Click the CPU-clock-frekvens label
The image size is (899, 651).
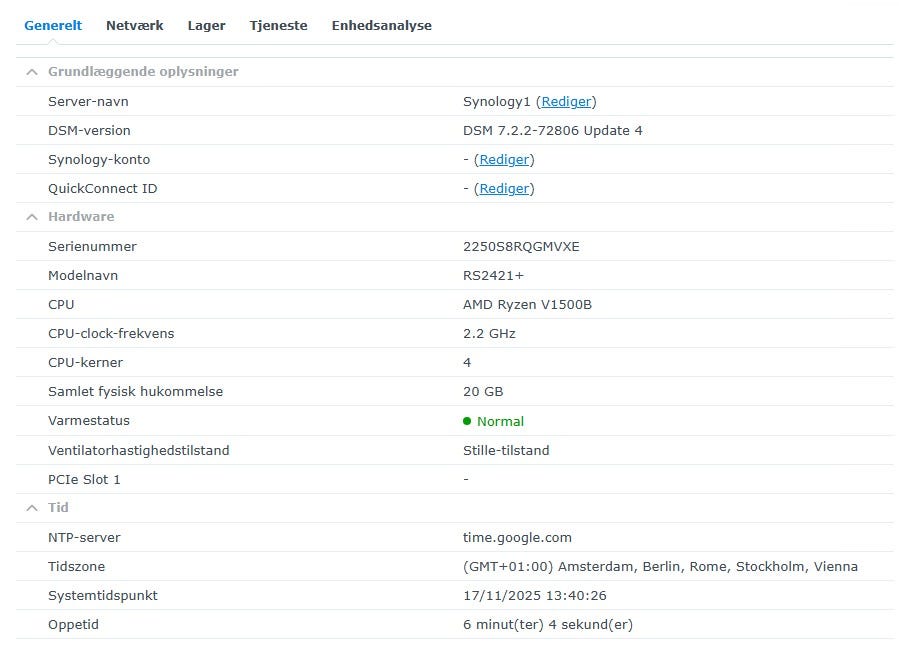(x=111, y=334)
